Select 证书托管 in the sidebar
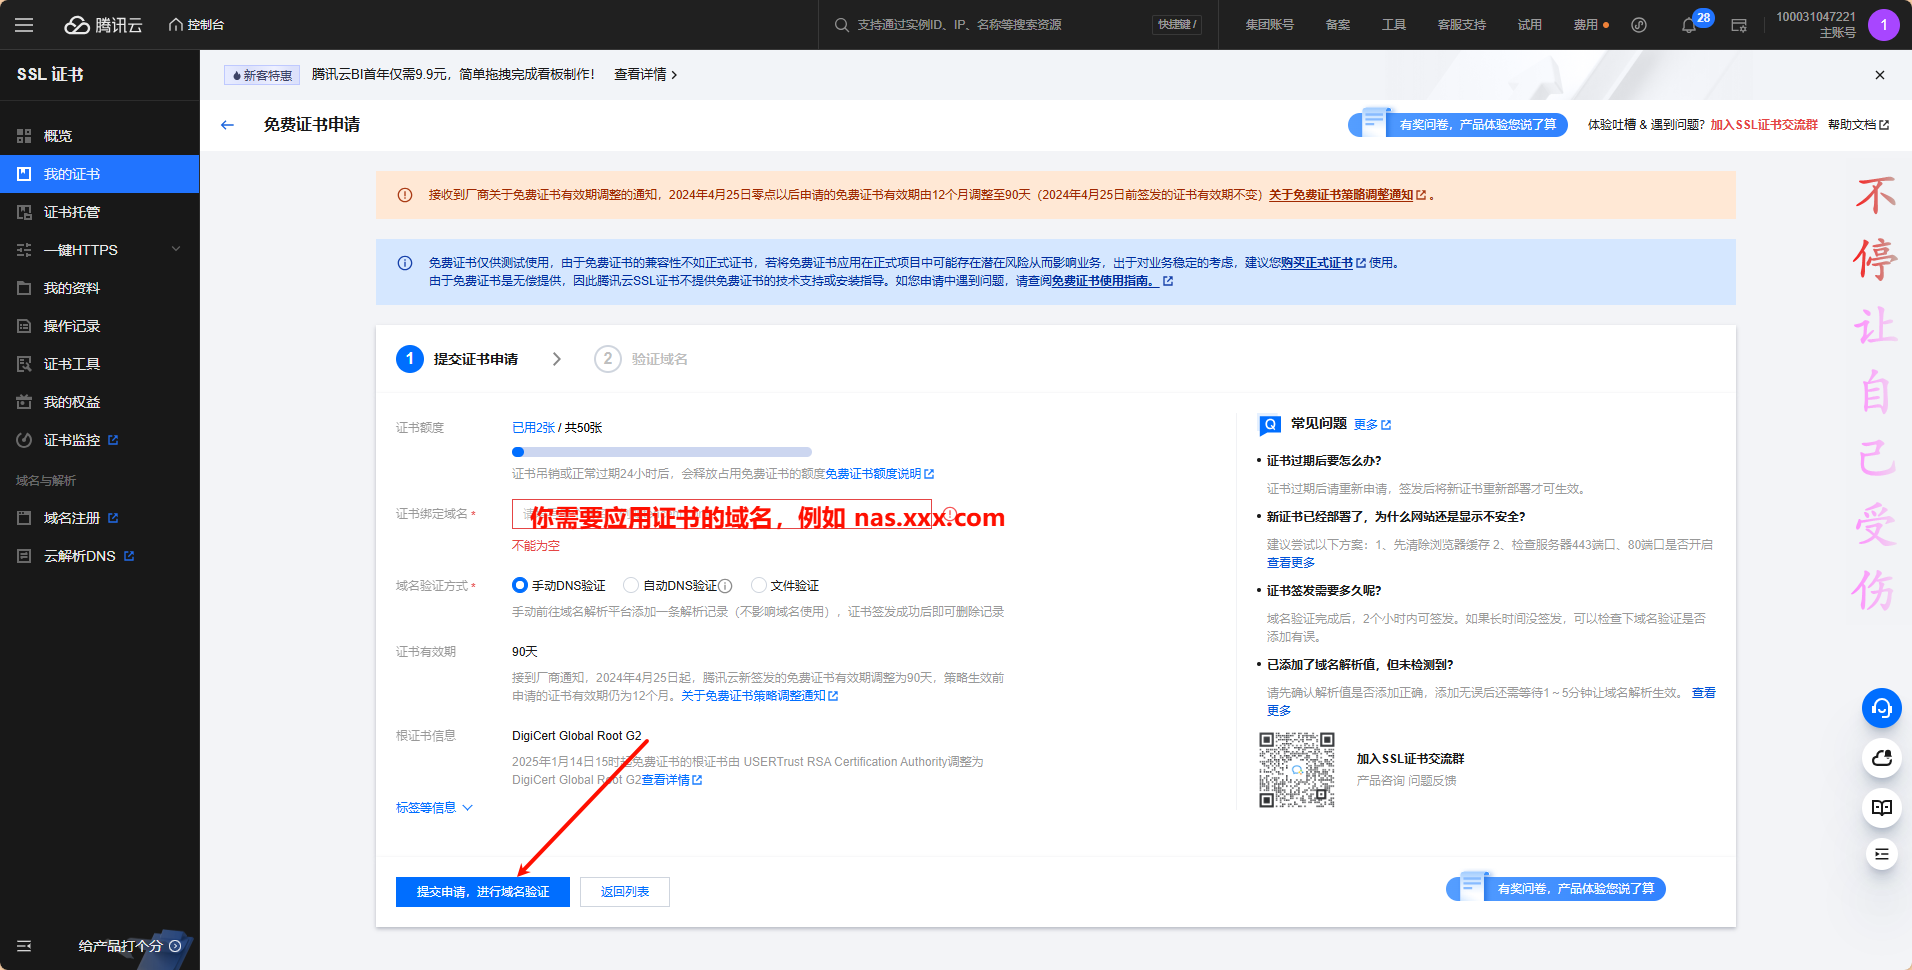 [70, 211]
